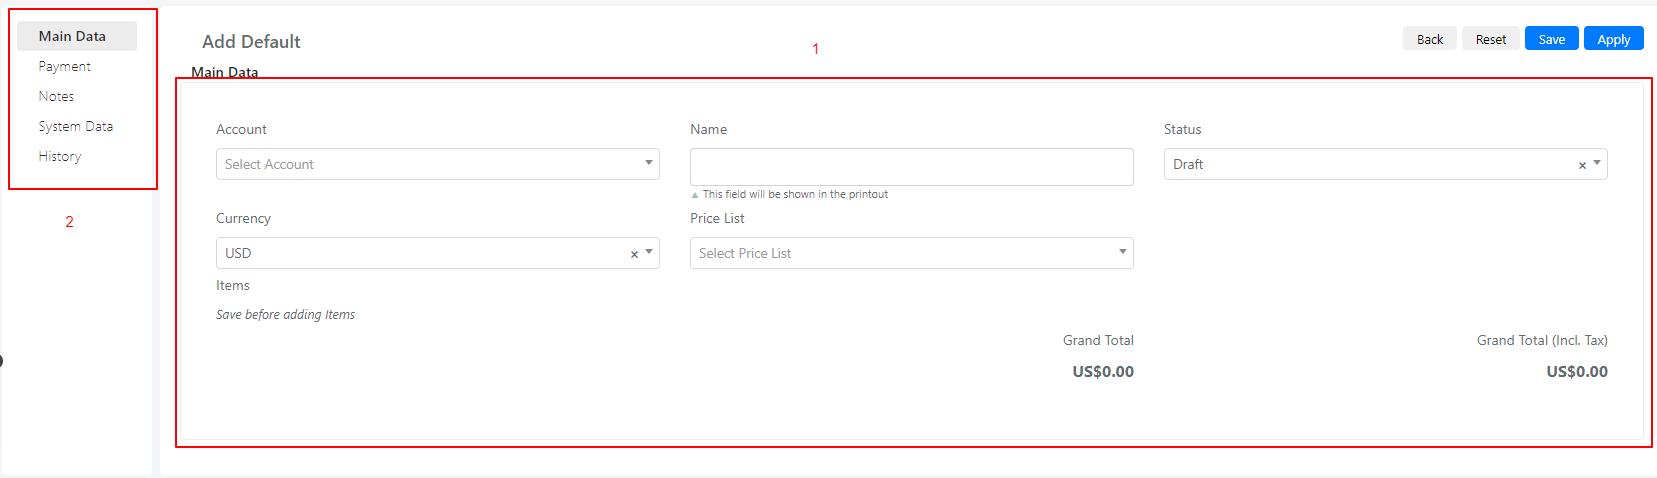The height and width of the screenshot is (478, 1657).
Task: Click the printout hint triangle icon
Action: pyautogui.click(x=695, y=195)
